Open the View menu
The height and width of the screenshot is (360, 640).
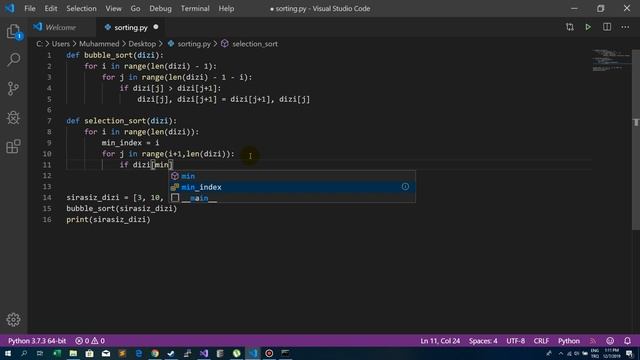pyautogui.click(x=113, y=8)
